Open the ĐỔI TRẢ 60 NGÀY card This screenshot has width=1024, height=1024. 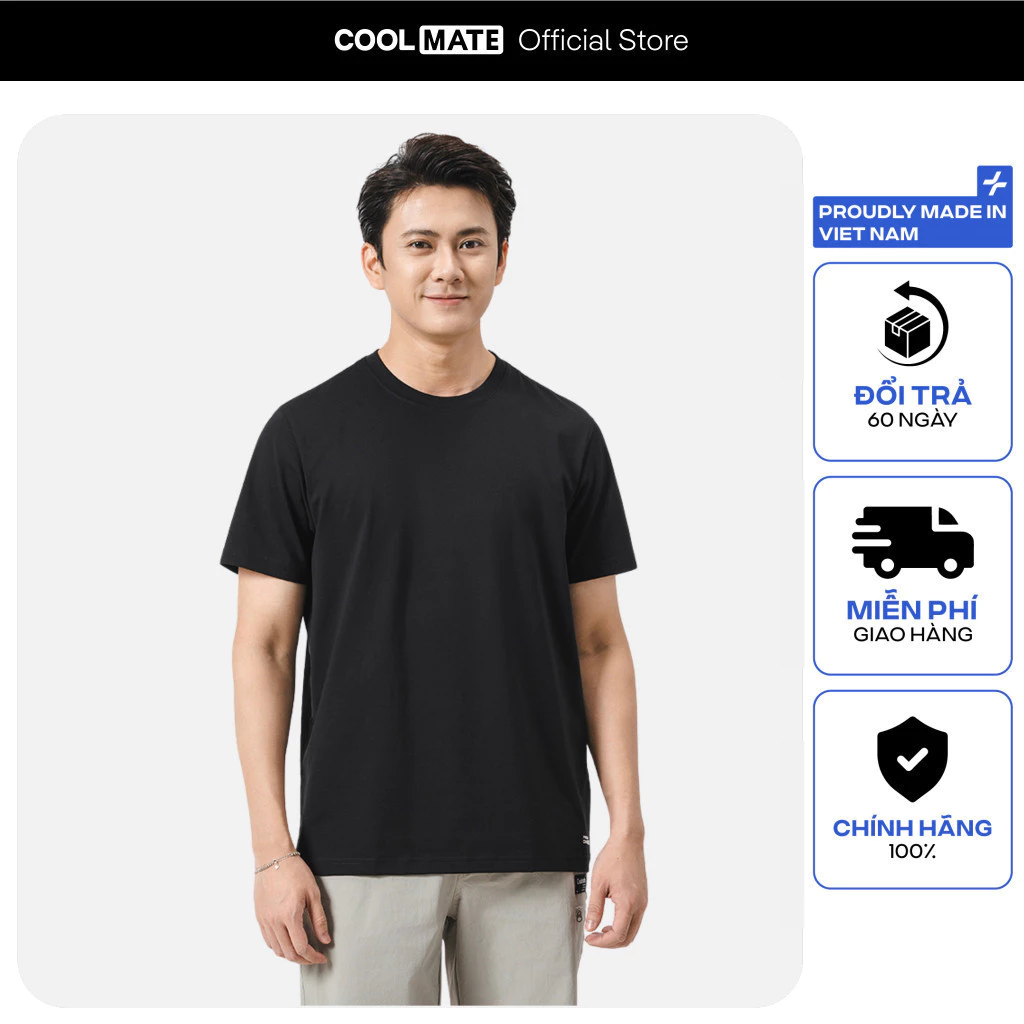point(912,362)
